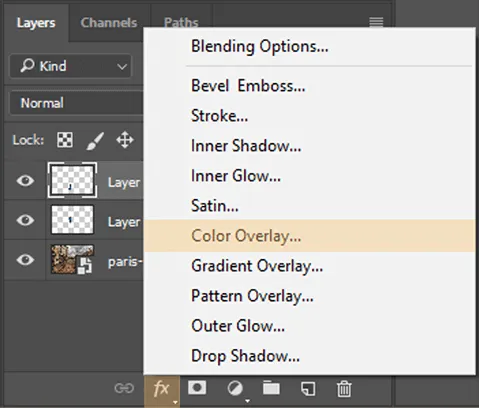Choose Blending Options... from the menu
The image size is (479, 408).
click(309, 46)
